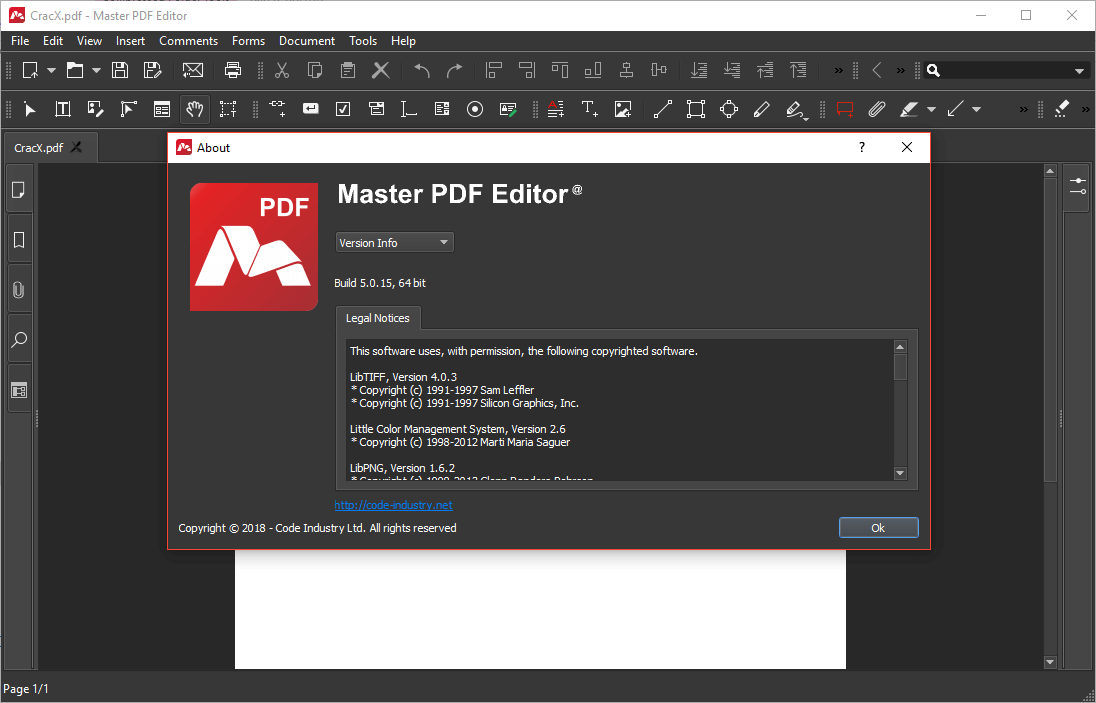Add a signature field with the pen-card icon

tap(508, 109)
